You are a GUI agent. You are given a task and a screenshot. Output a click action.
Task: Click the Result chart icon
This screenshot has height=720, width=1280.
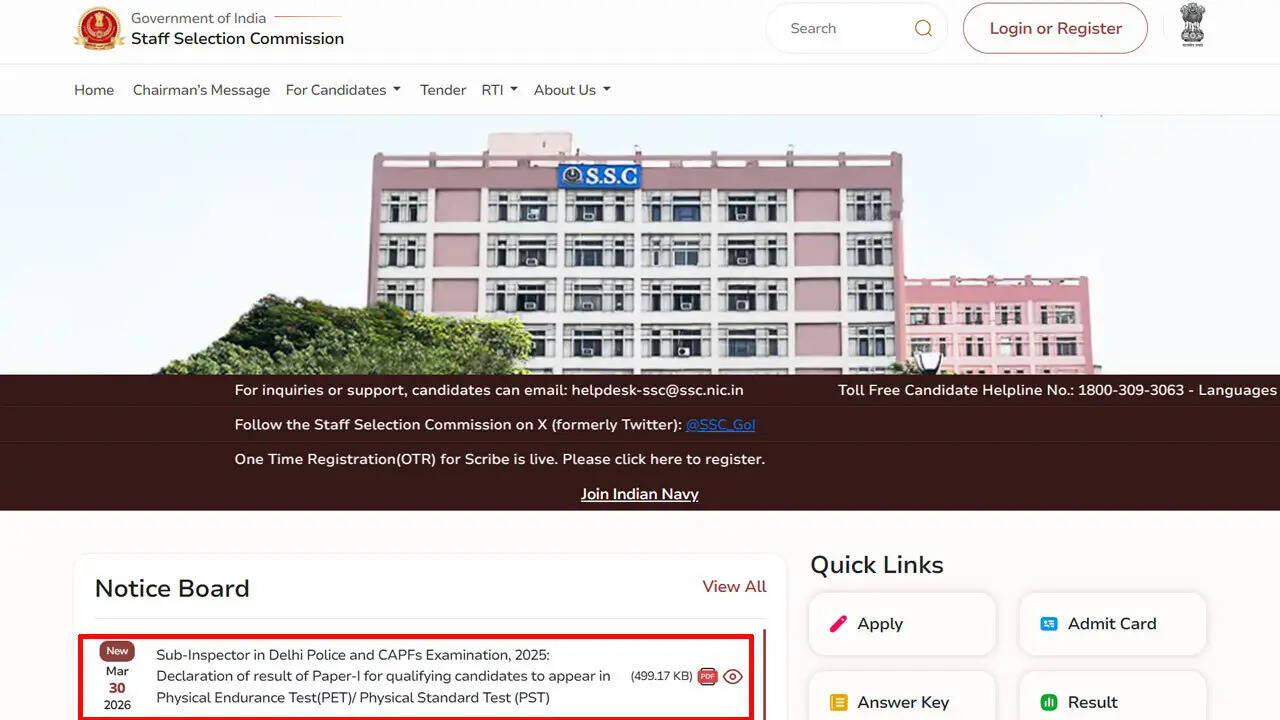(x=1048, y=702)
